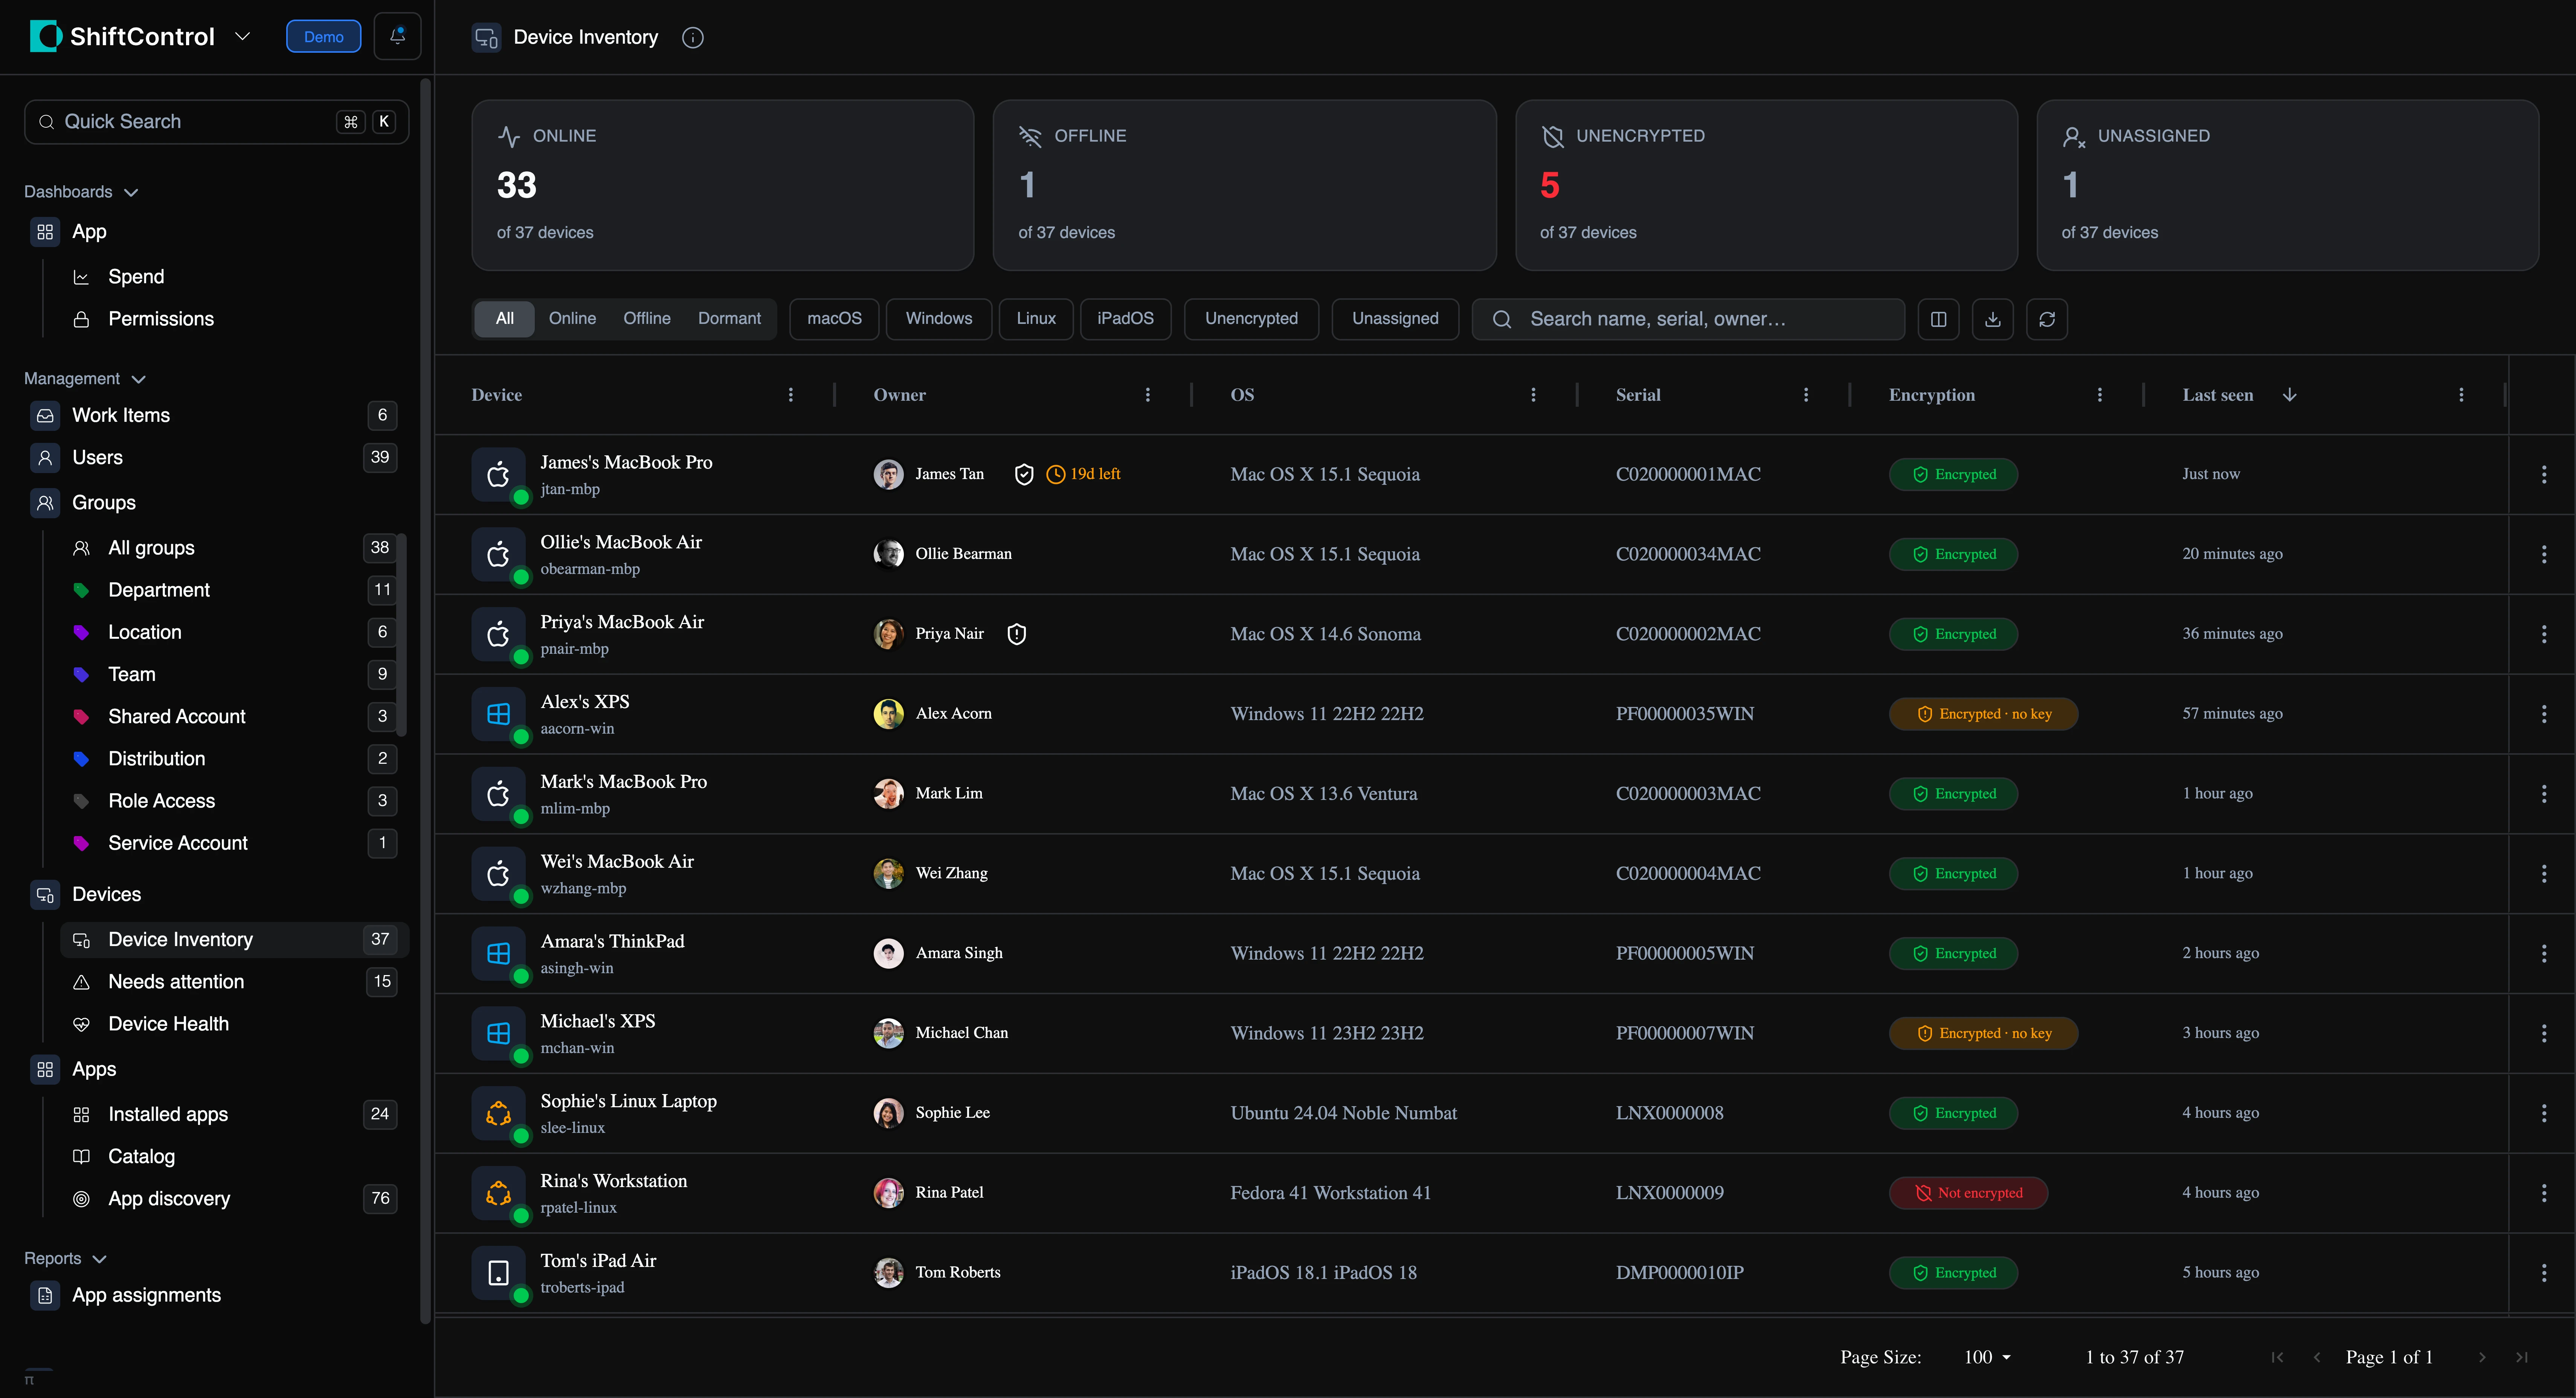Click shield alert icon next to Priya Nair
2576x1398 pixels.
1017,634
